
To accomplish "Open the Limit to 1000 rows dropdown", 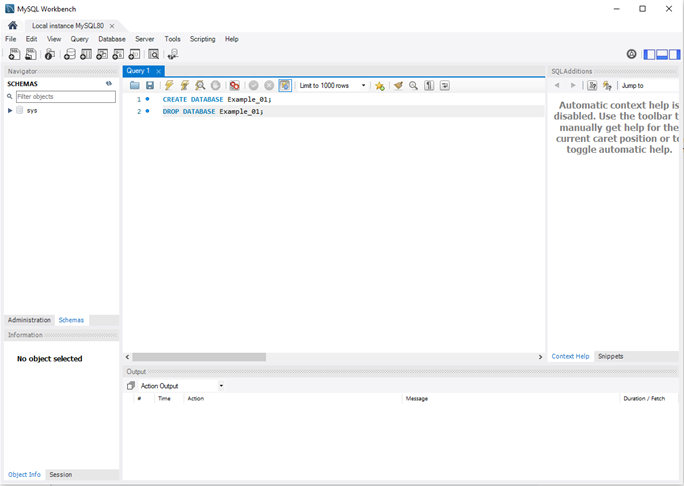I will coord(332,86).
